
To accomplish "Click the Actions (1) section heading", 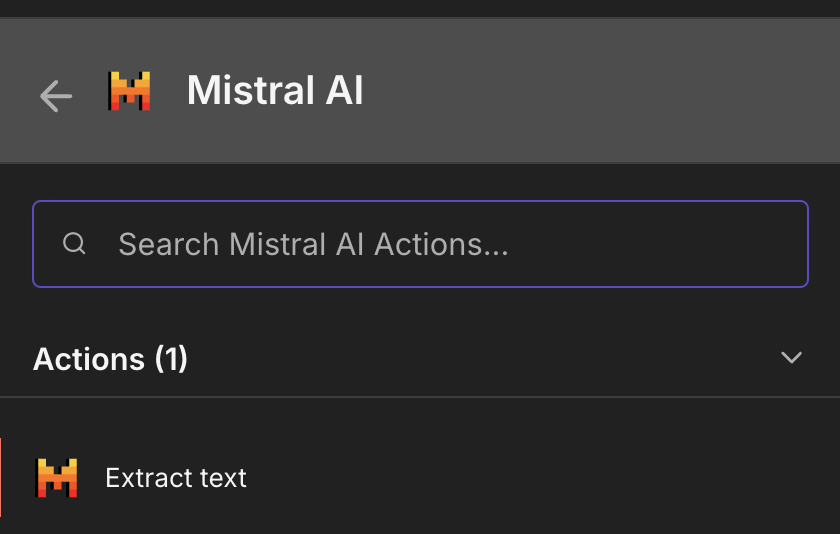I will (110, 359).
